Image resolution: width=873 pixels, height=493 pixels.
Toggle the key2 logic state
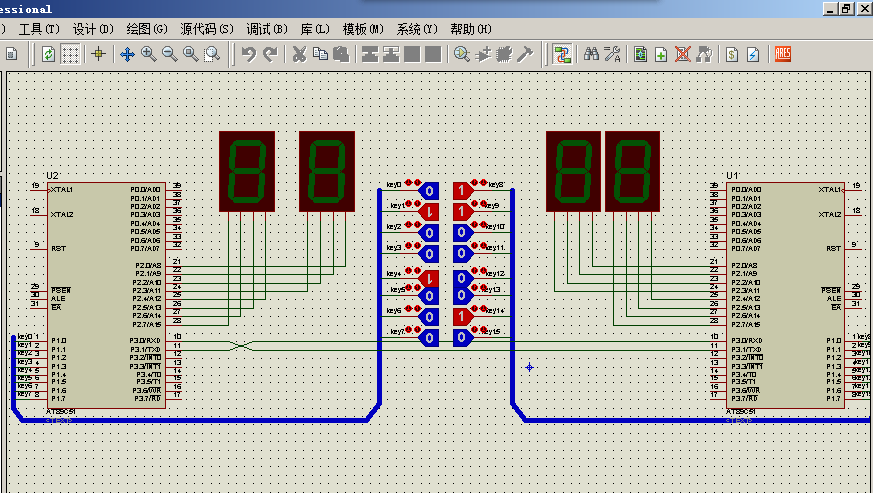[x=429, y=233]
